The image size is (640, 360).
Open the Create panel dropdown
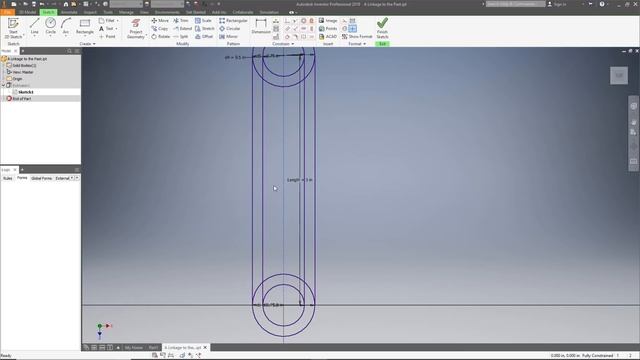click(x=87, y=44)
